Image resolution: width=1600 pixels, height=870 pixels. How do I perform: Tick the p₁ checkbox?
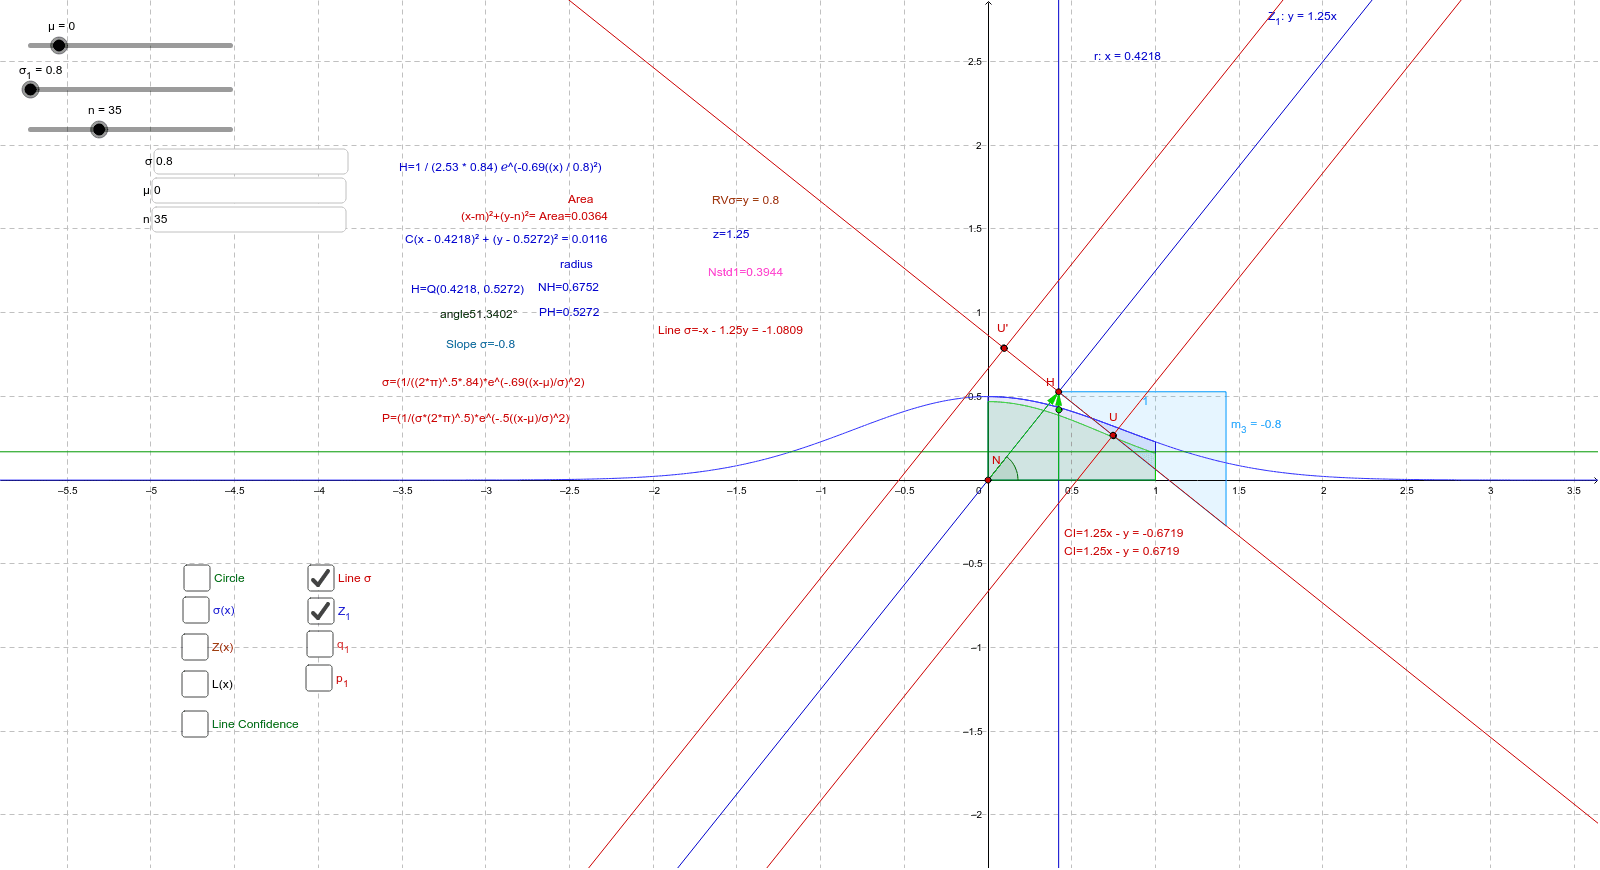pyautogui.click(x=319, y=678)
